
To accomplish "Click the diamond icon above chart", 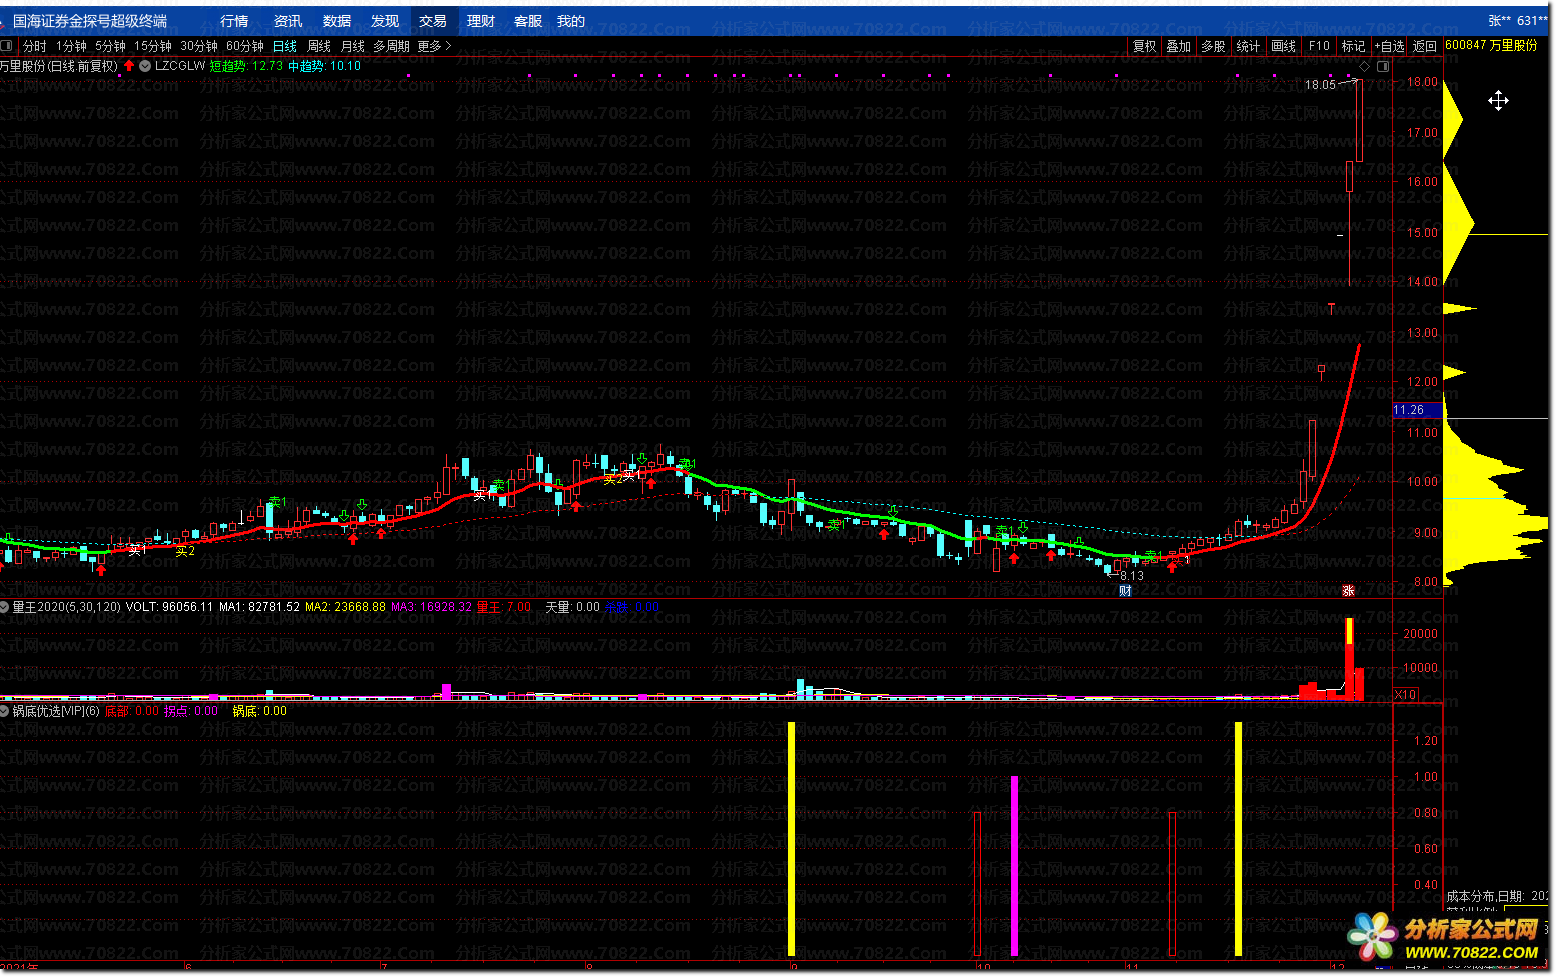I will coord(1364,66).
